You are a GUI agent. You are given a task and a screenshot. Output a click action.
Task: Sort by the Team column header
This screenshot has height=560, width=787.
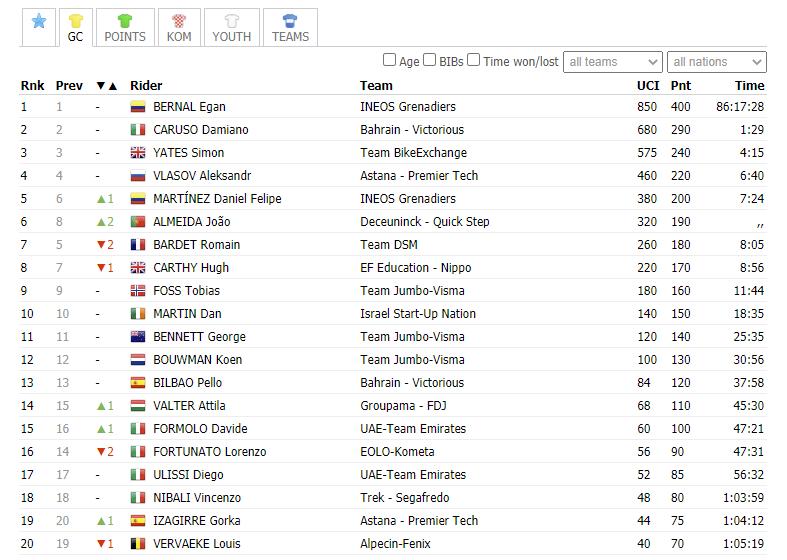click(376, 86)
